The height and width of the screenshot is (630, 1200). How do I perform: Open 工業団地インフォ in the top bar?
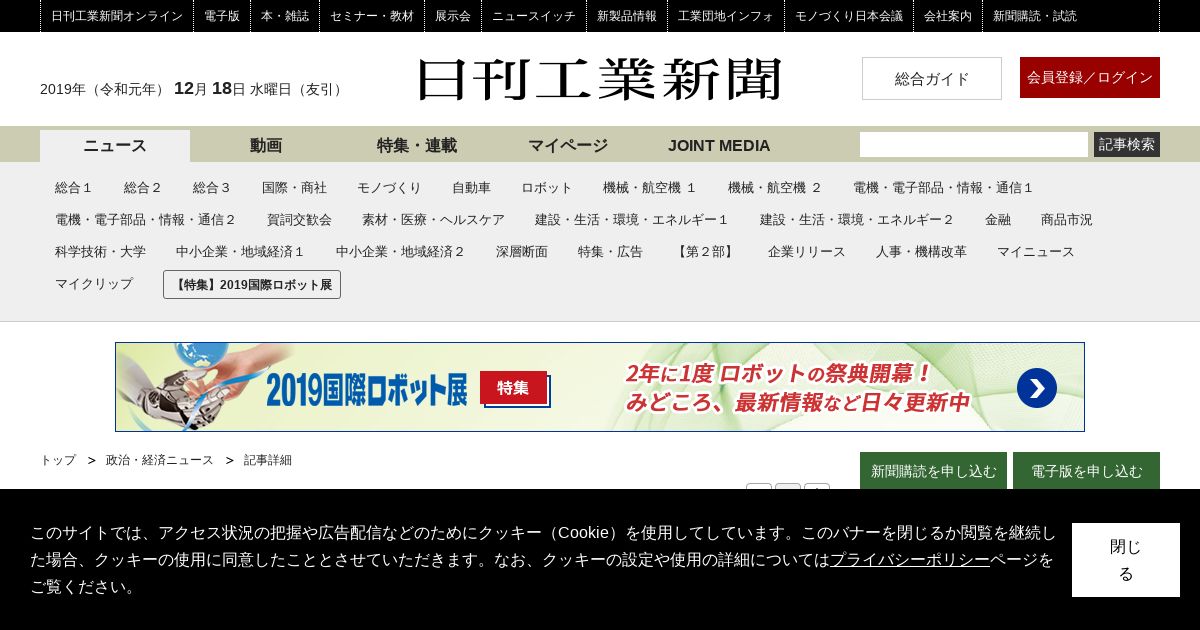coord(726,16)
